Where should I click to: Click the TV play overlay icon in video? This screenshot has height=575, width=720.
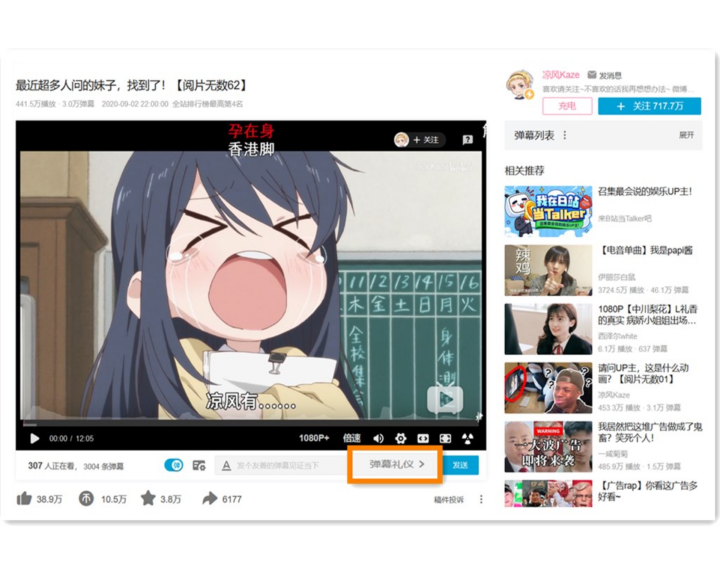444,399
